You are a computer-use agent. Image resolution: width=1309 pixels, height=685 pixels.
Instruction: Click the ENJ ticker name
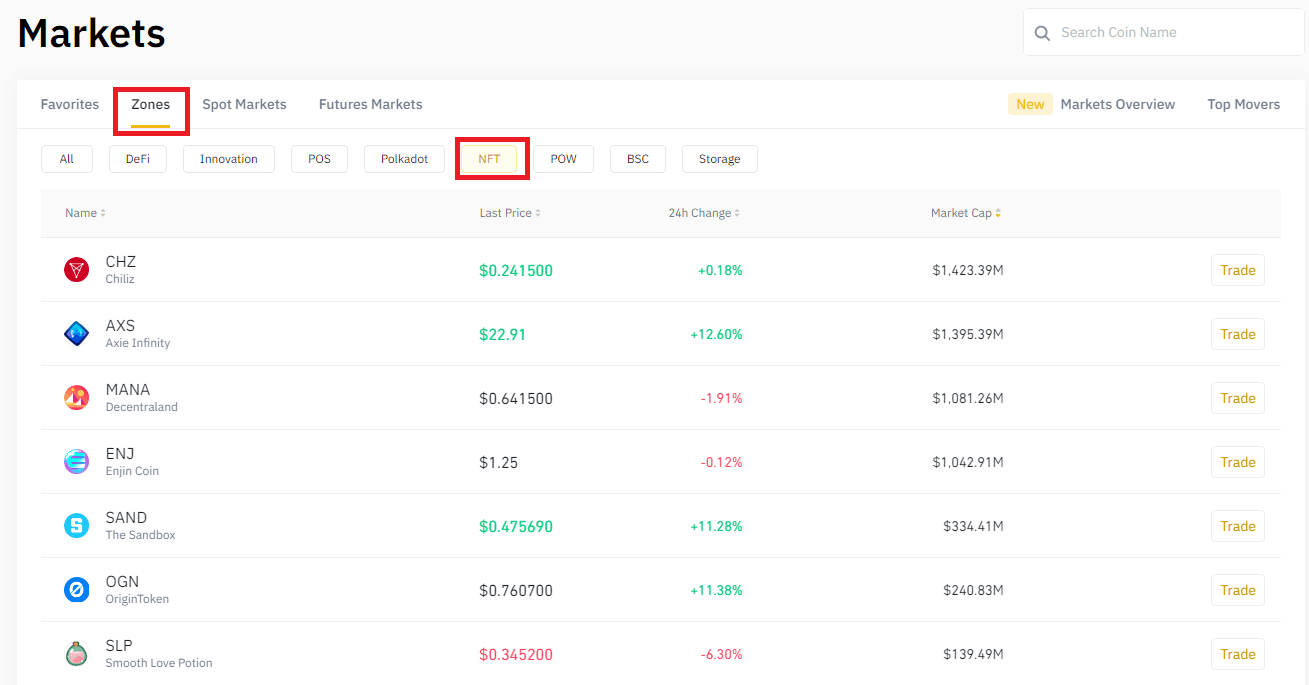pos(120,454)
